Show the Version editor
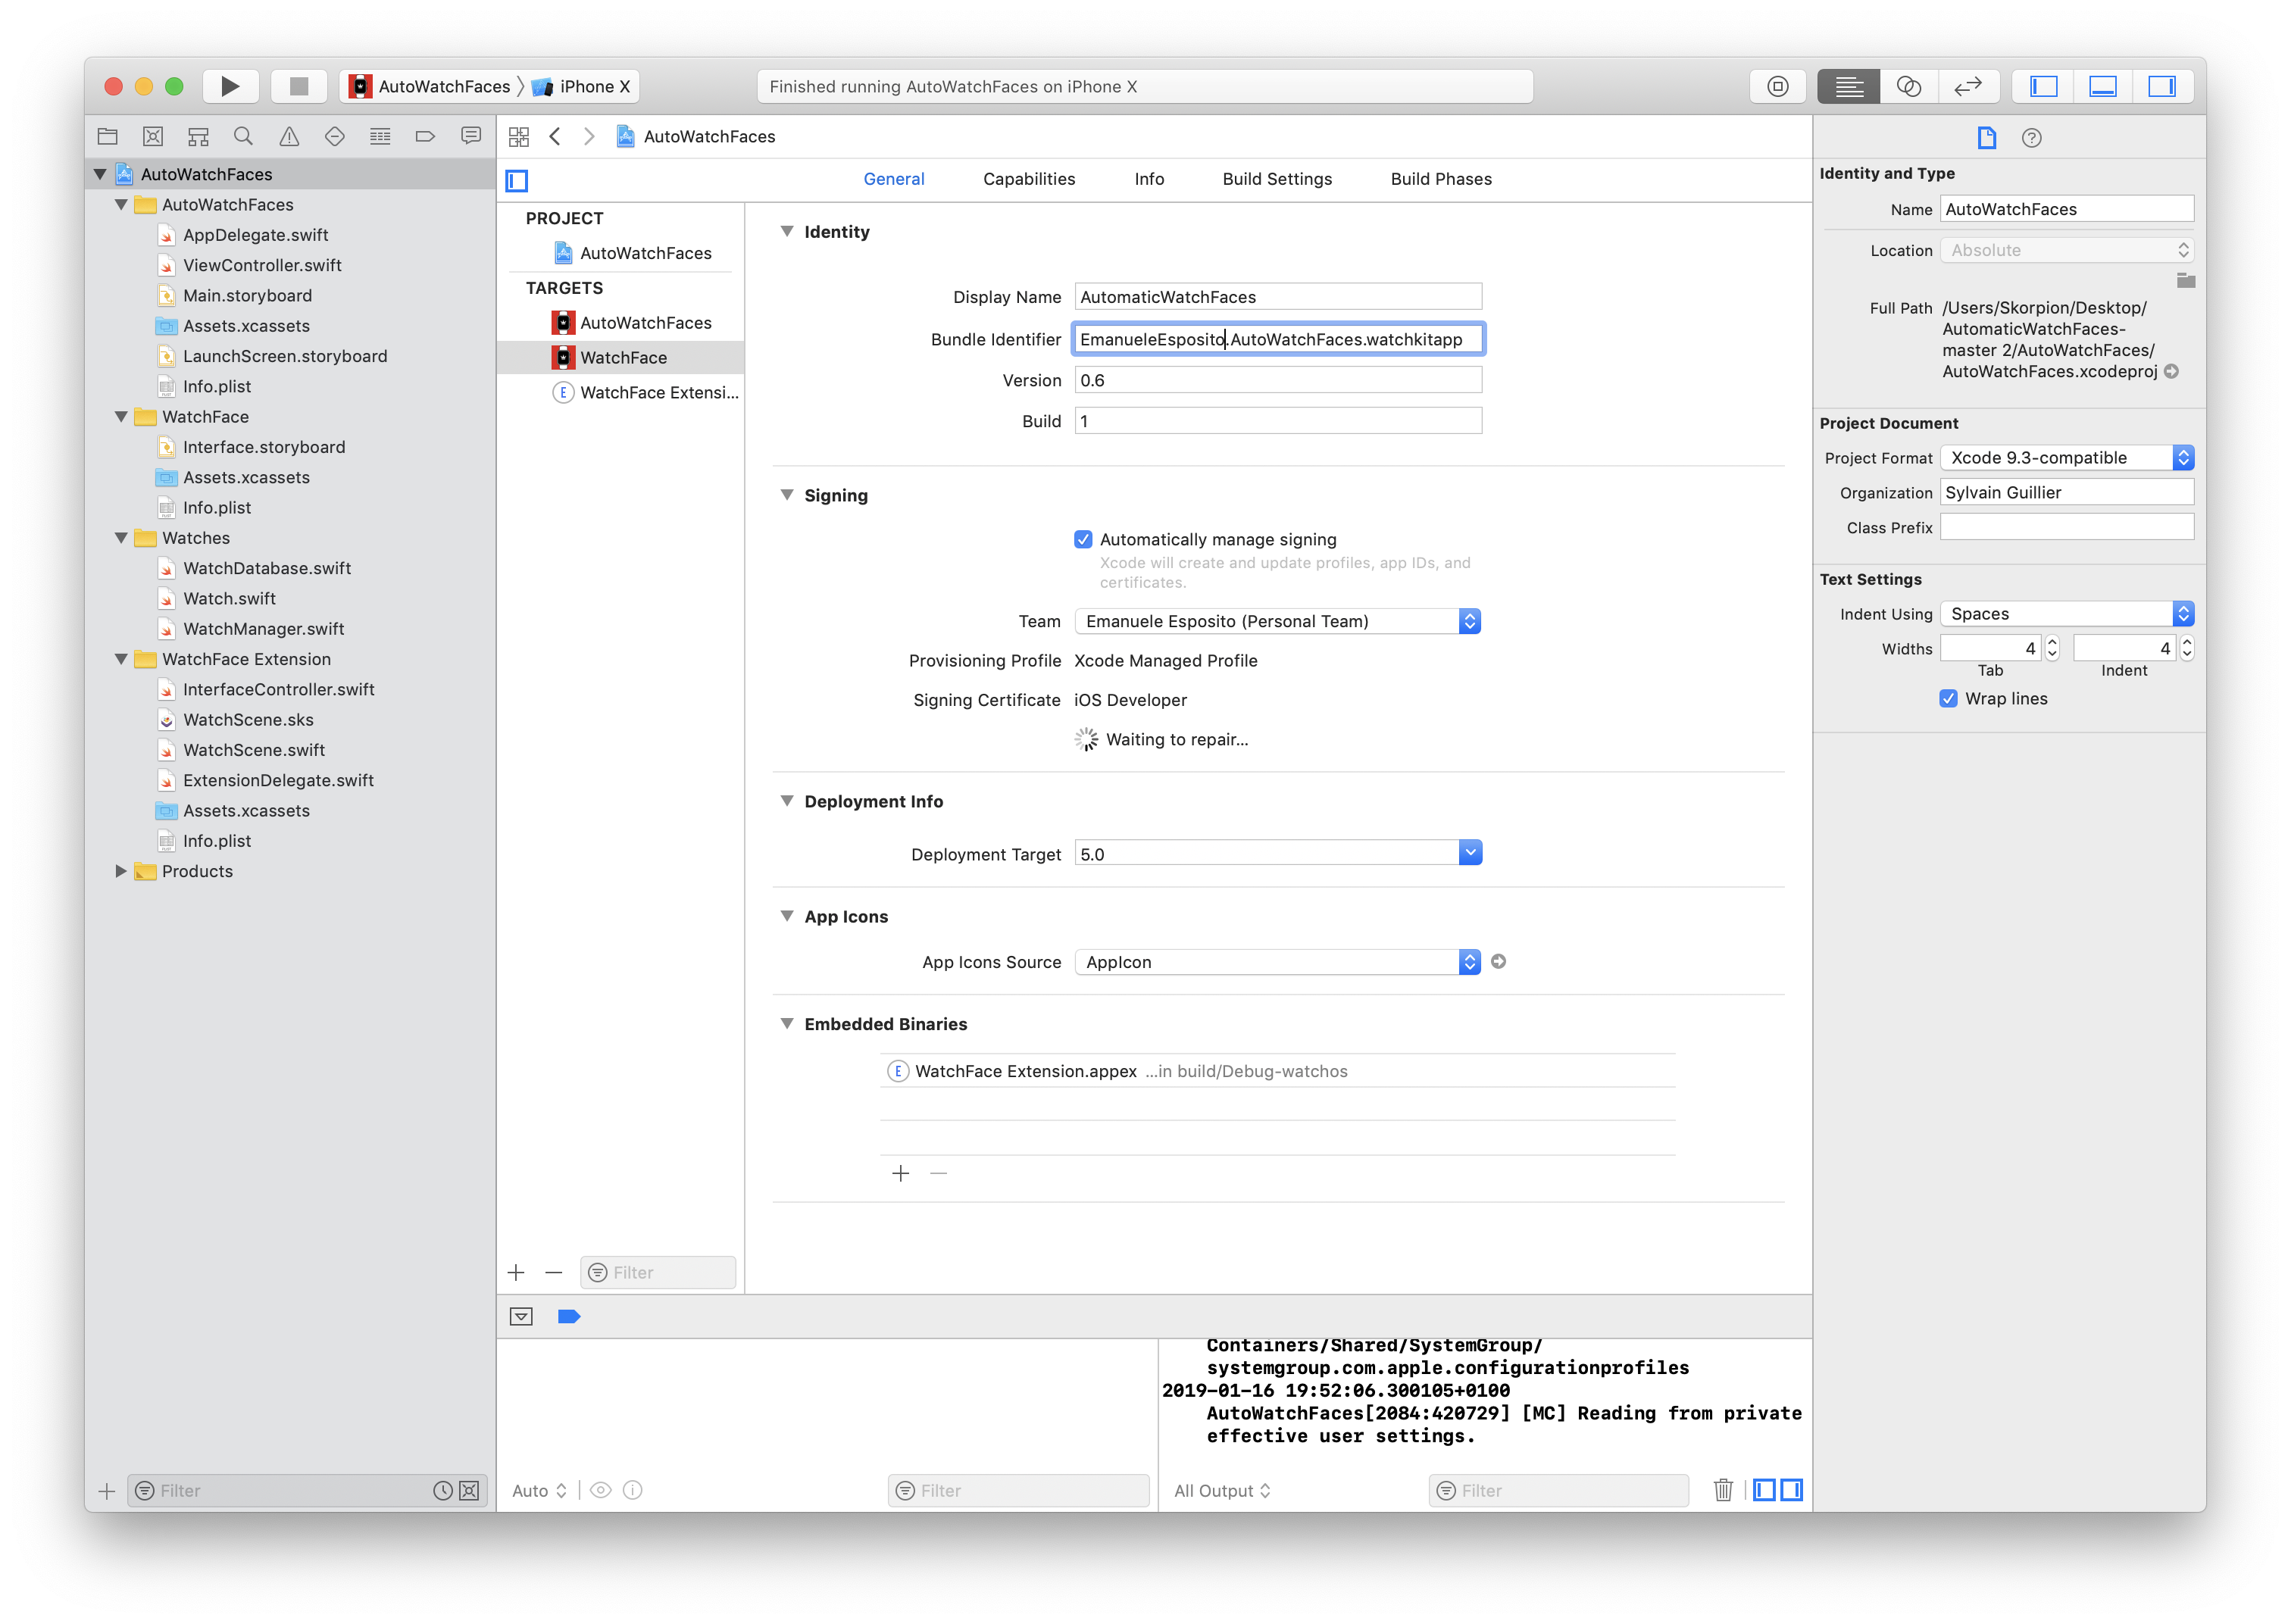 pyautogui.click(x=1967, y=86)
